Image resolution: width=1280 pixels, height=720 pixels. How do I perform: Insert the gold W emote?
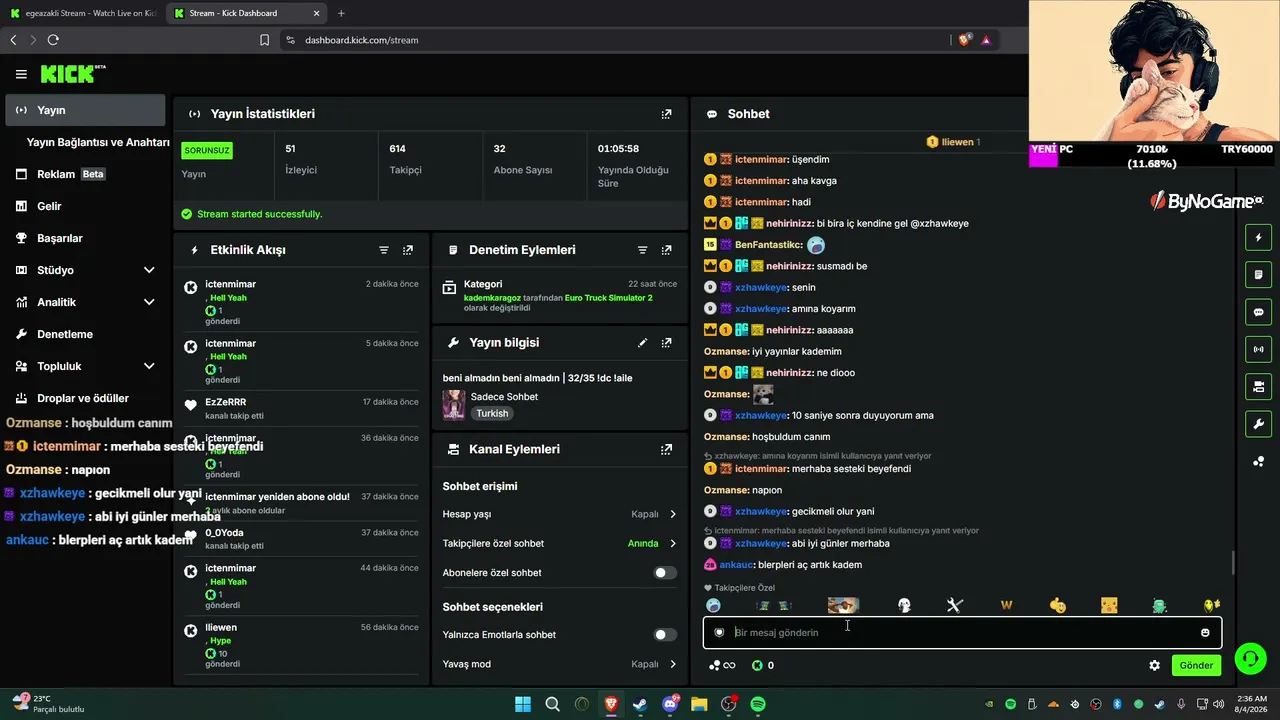point(1006,605)
